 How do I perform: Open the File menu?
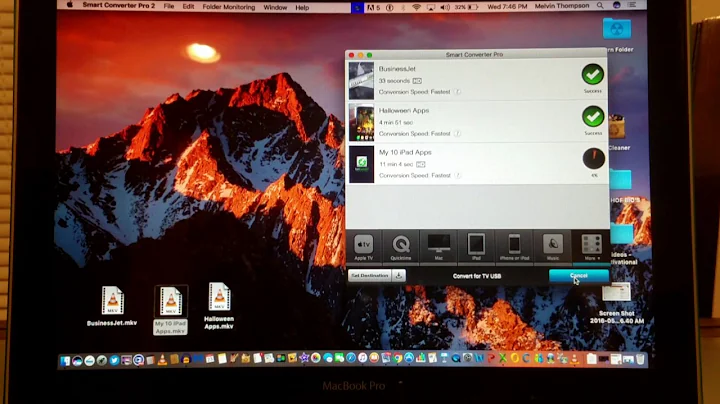click(169, 7)
